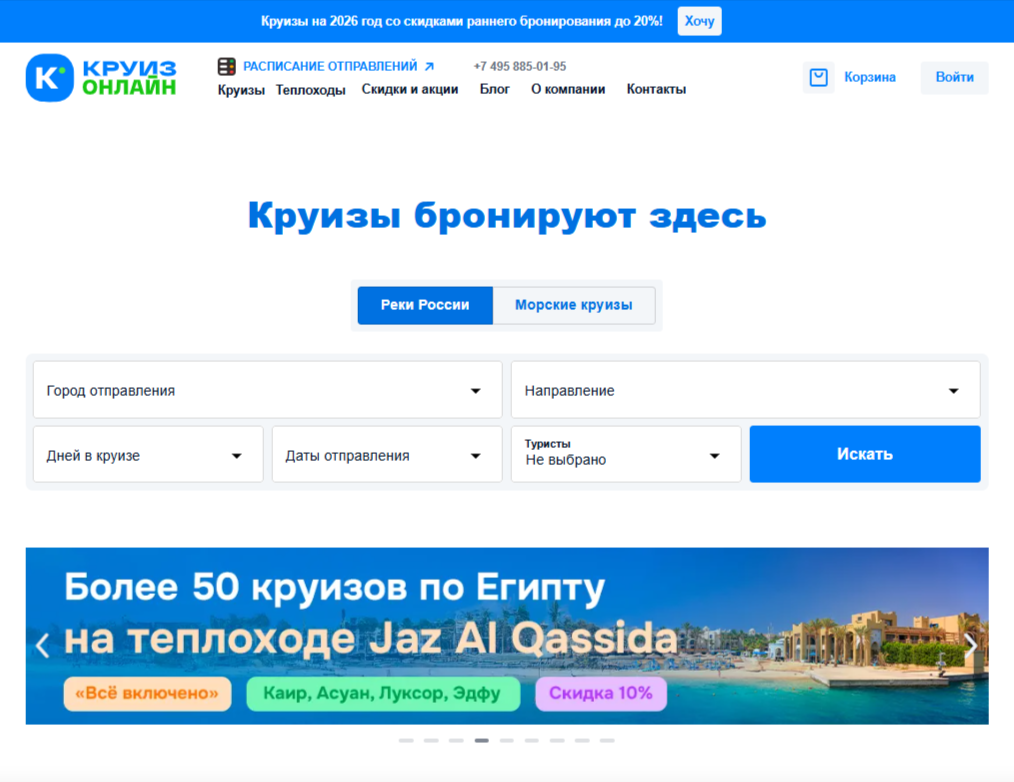1014x782 pixels.
Task: Select the fifth carousel indicator dot
Action: point(505,741)
